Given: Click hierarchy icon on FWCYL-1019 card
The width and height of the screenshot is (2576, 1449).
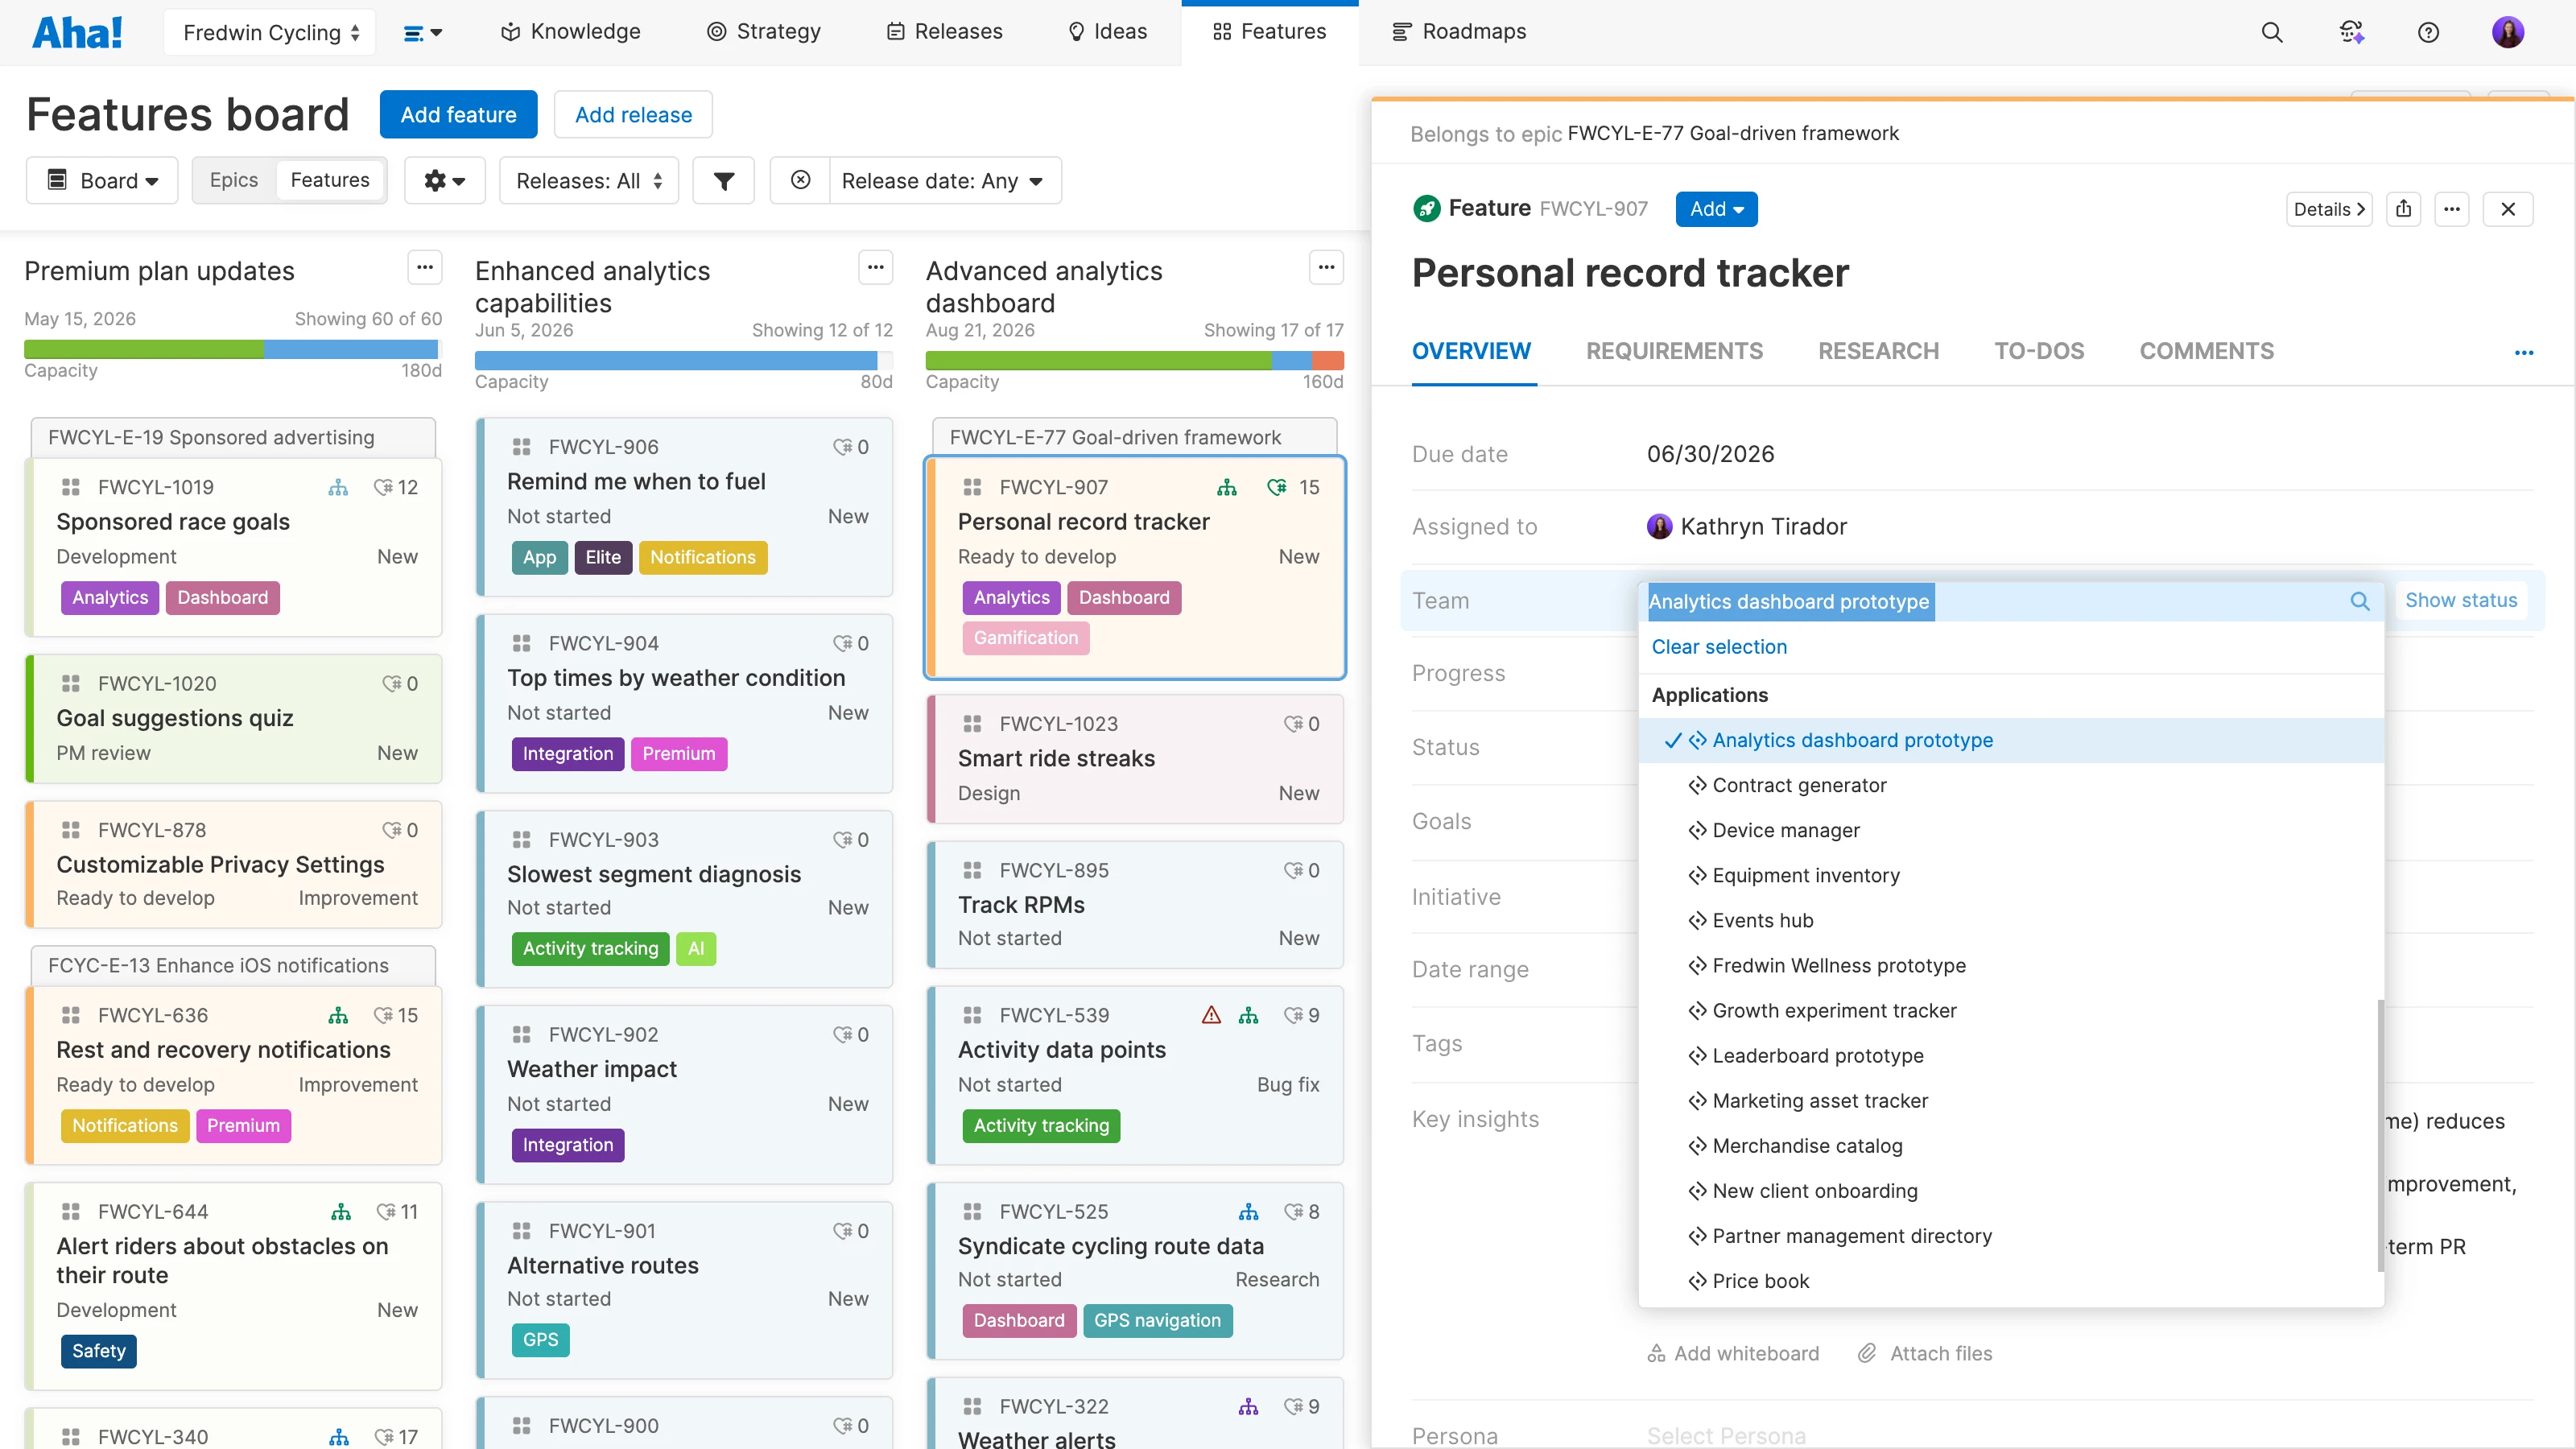Looking at the screenshot, I should (338, 487).
